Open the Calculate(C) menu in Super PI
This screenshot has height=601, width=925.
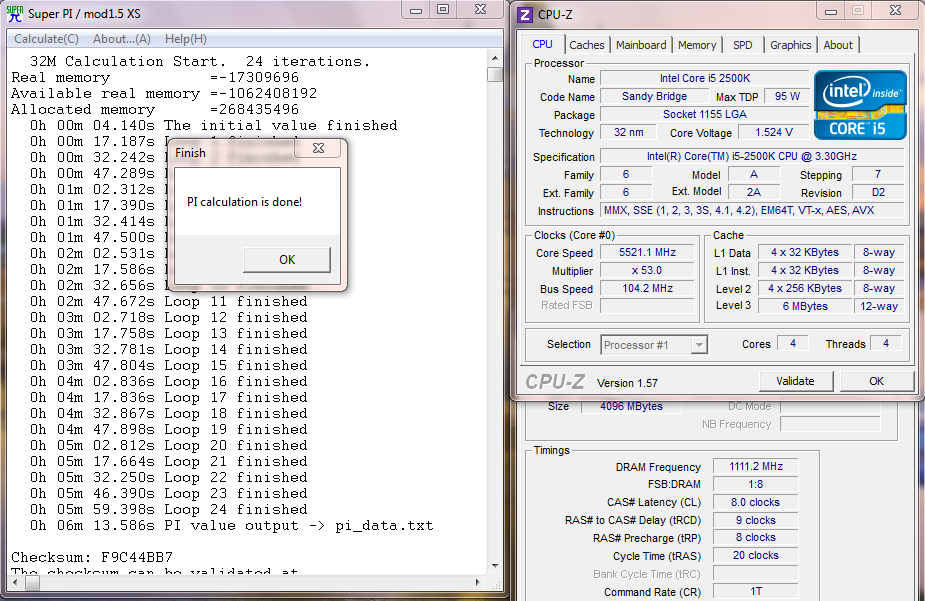[46, 39]
